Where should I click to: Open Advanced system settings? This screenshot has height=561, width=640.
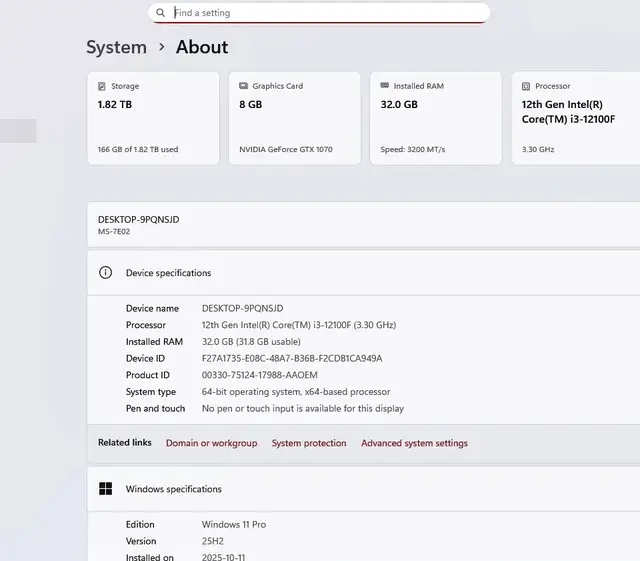[414, 443]
